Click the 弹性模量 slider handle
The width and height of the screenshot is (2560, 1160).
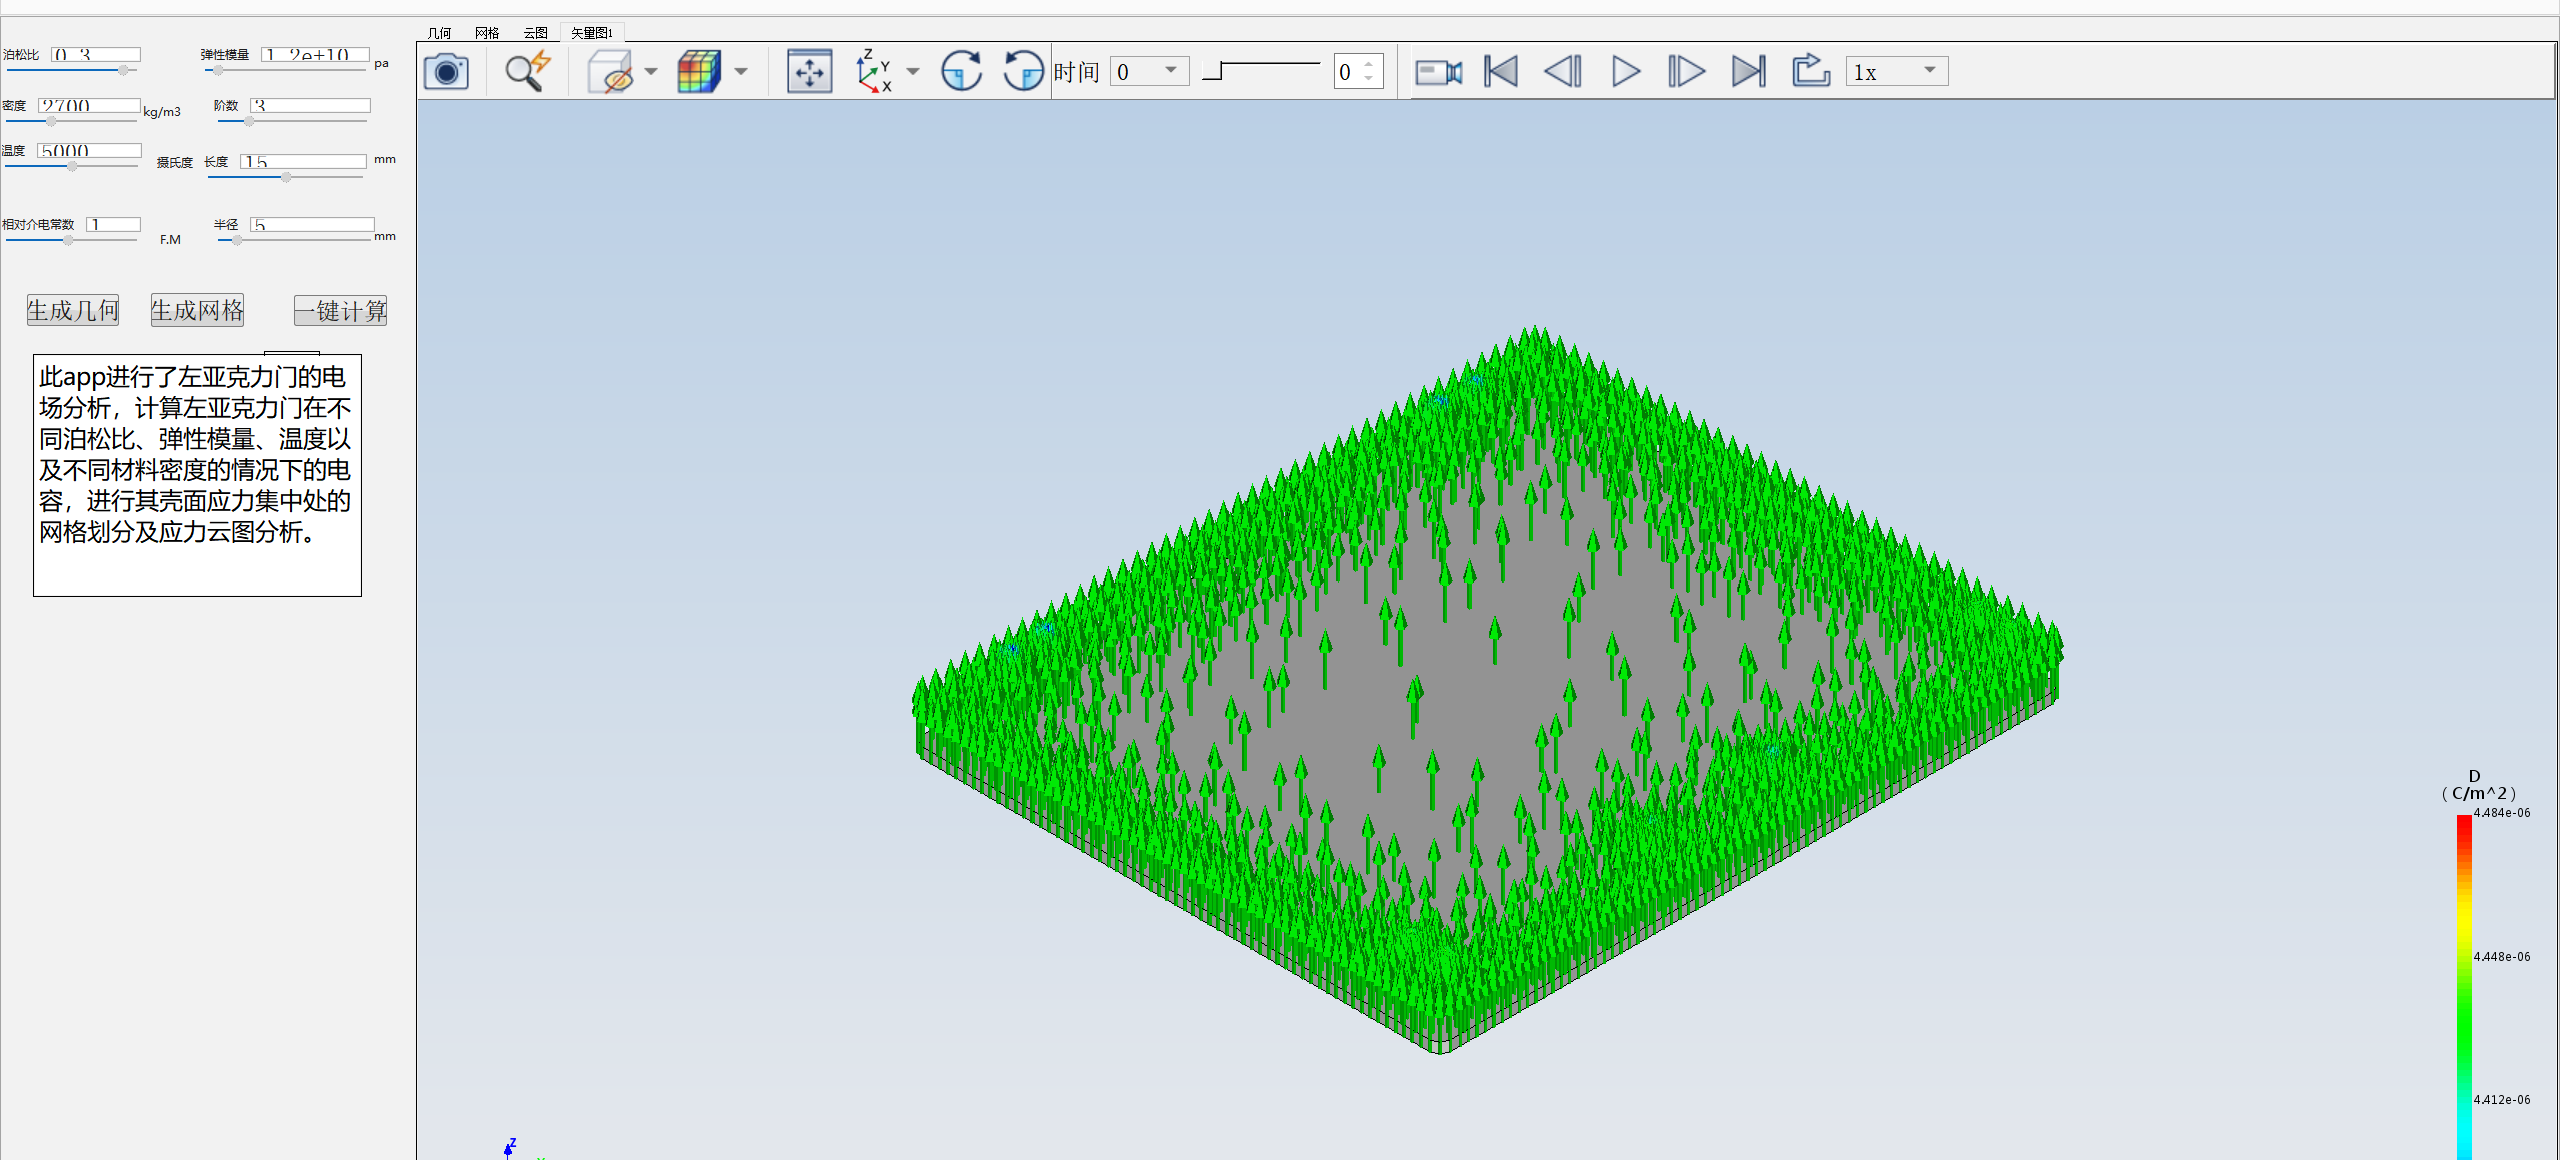tap(218, 70)
